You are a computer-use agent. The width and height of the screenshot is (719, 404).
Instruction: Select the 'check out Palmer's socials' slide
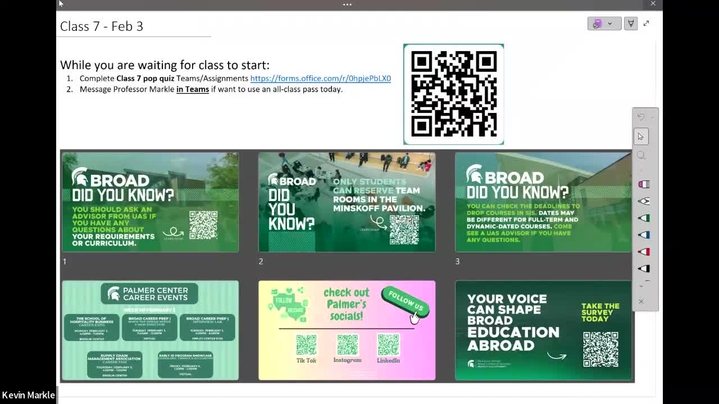pyautogui.click(x=346, y=330)
